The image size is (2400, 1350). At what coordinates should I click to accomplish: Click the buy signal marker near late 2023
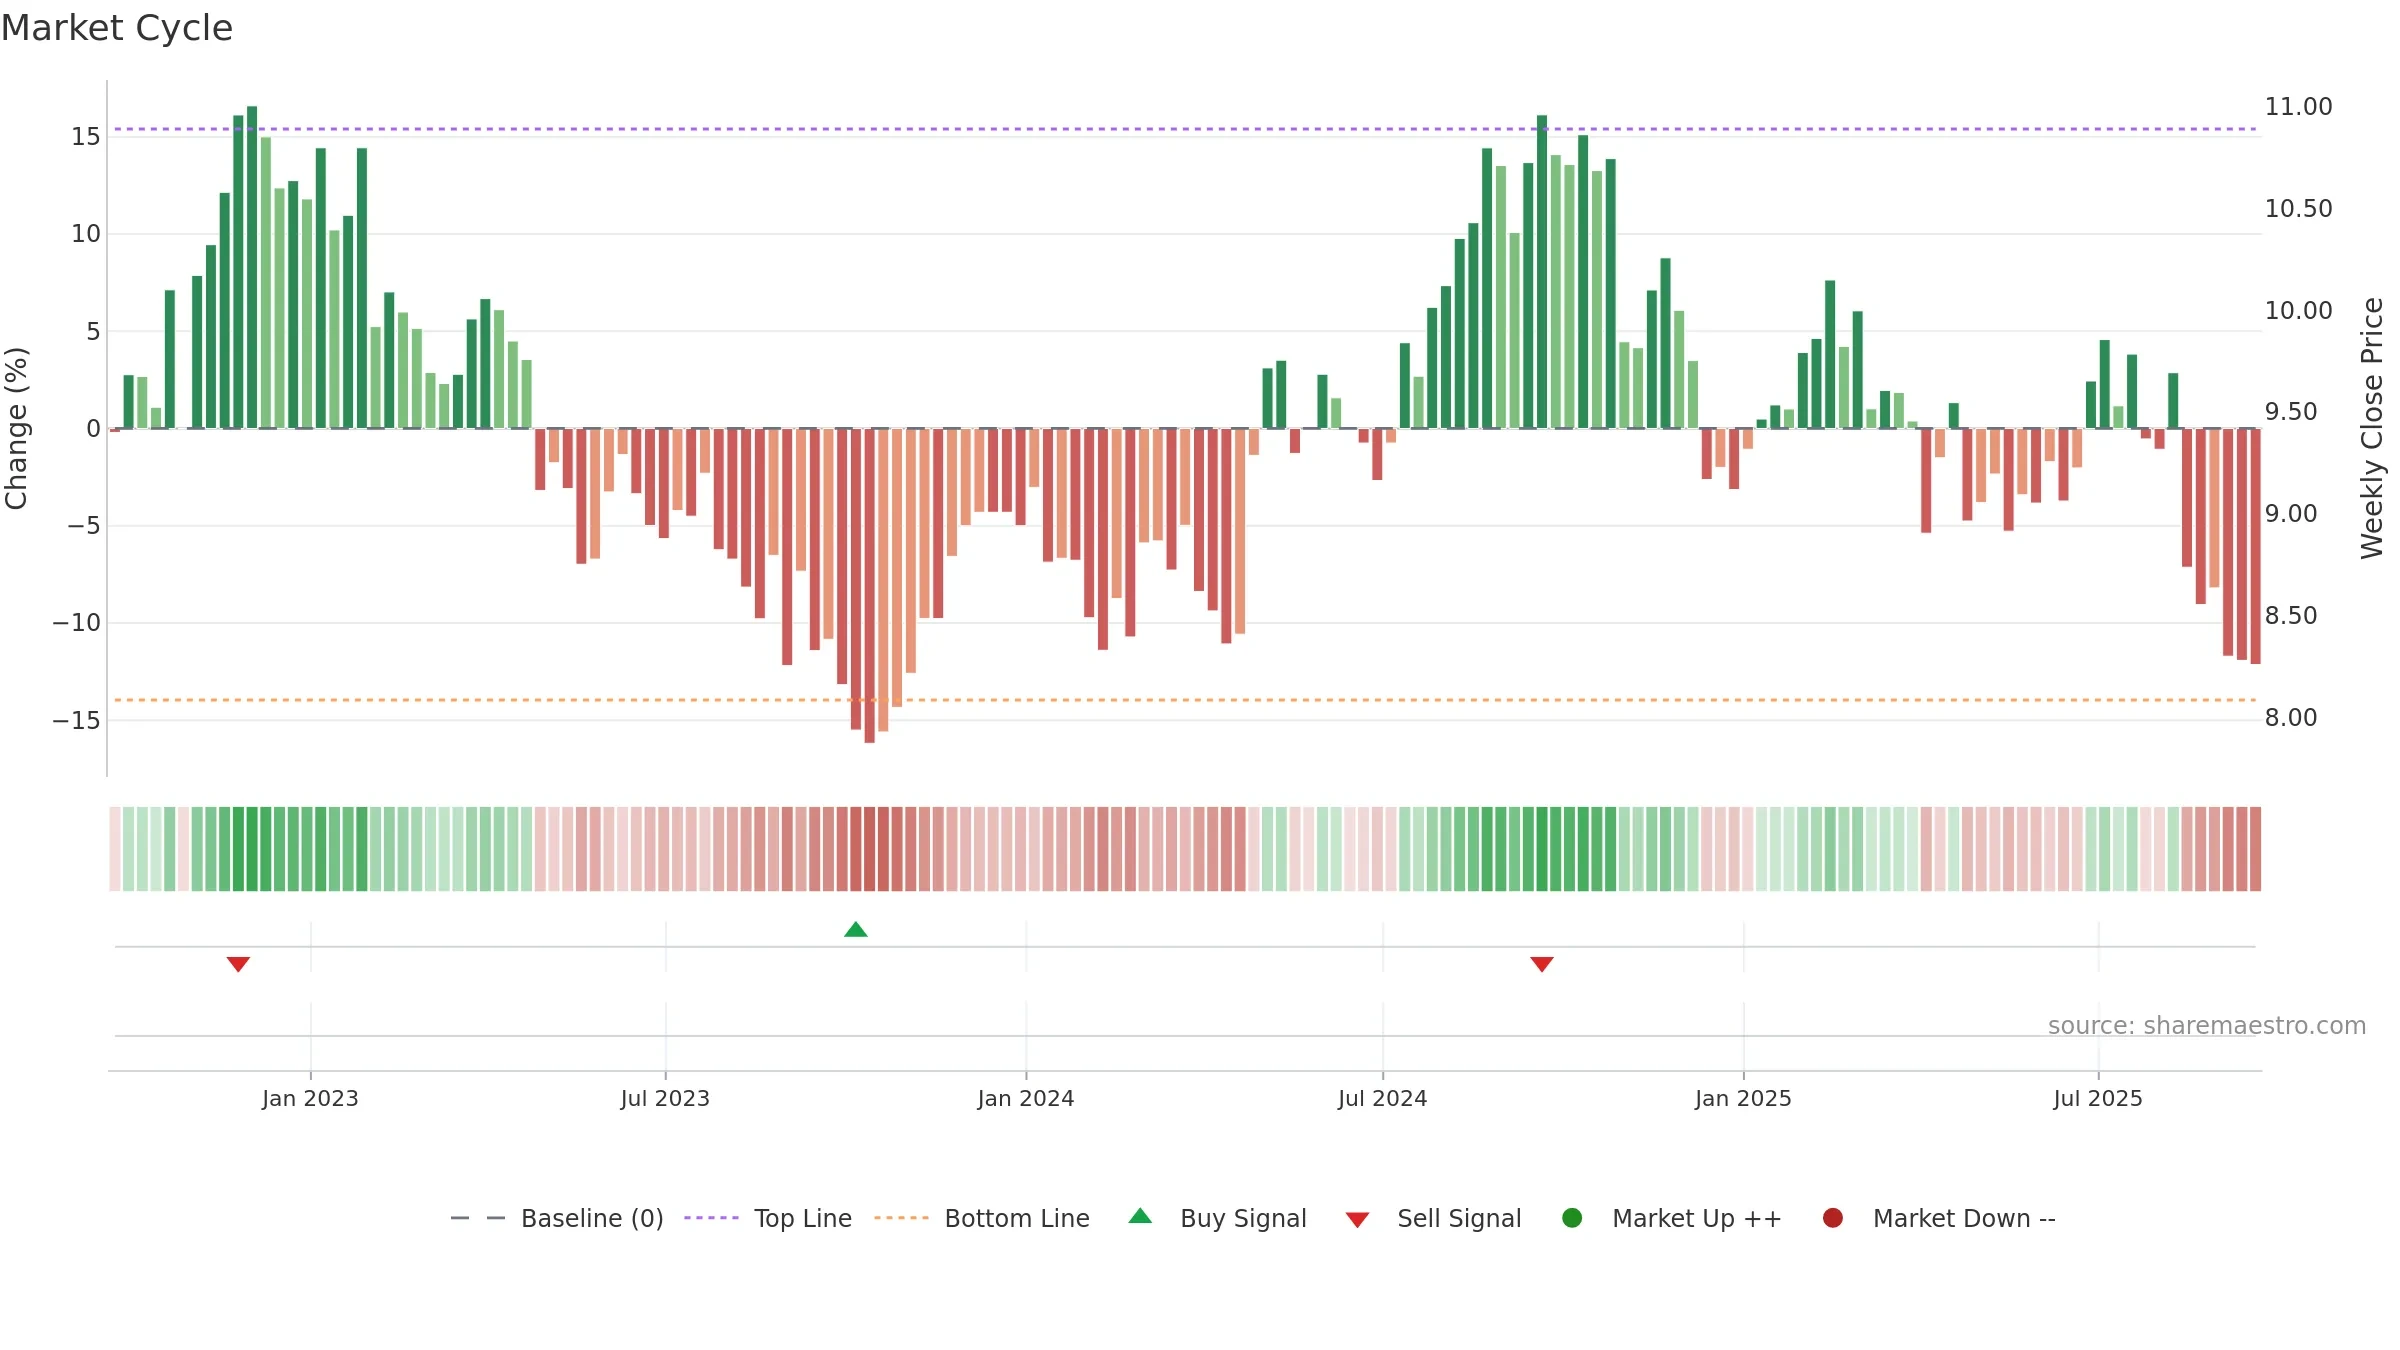click(856, 929)
